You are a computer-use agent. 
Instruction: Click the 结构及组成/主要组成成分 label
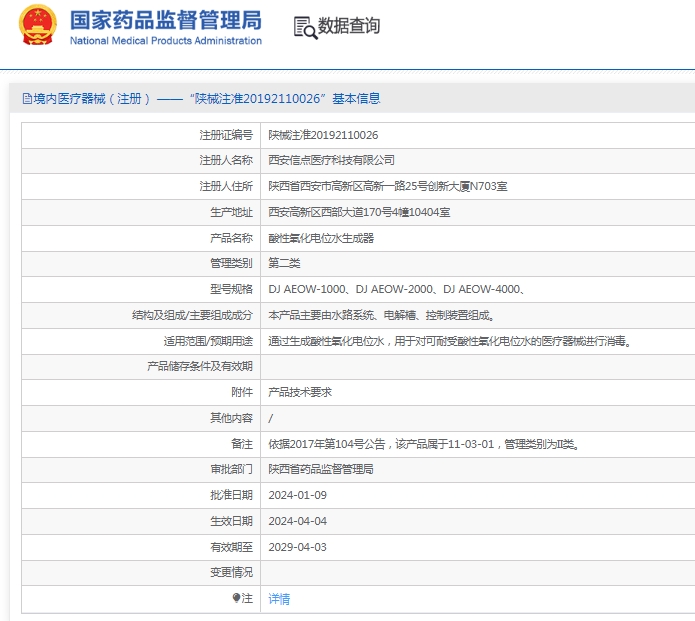click(x=192, y=315)
